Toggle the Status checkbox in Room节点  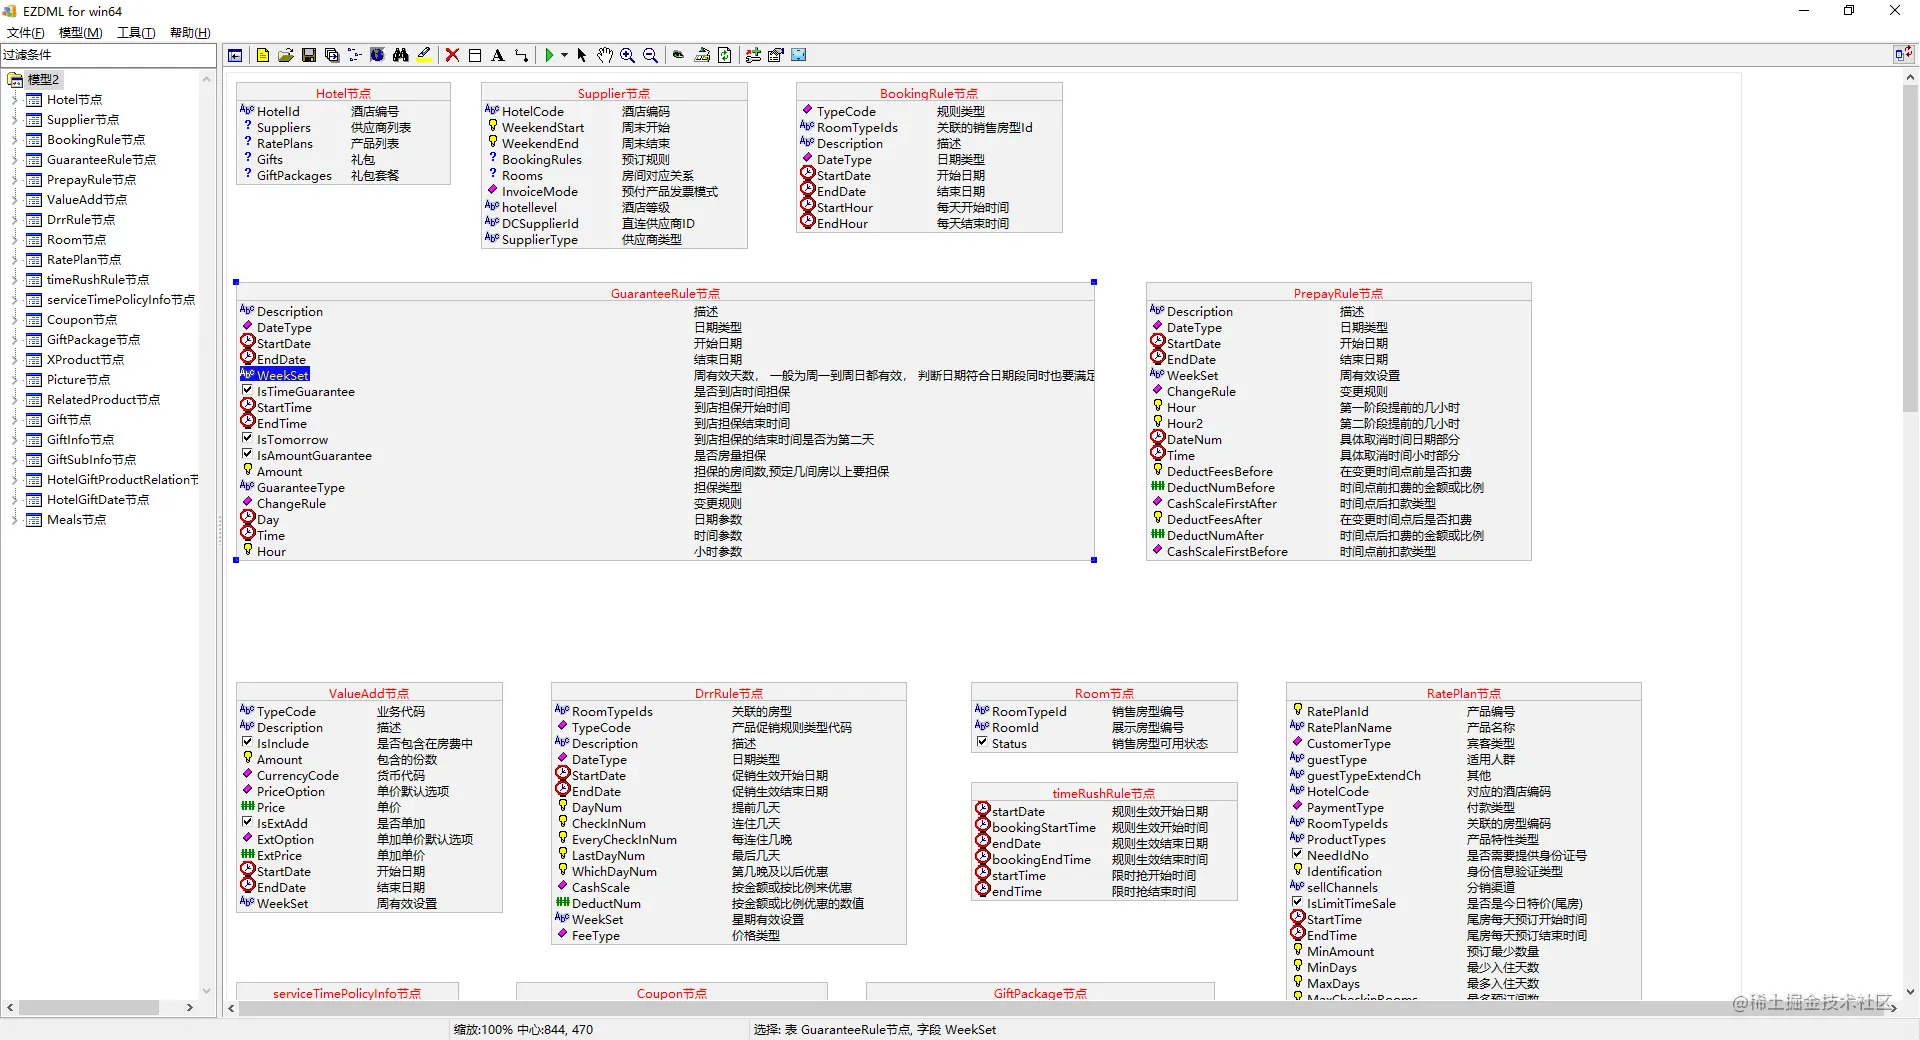(982, 743)
